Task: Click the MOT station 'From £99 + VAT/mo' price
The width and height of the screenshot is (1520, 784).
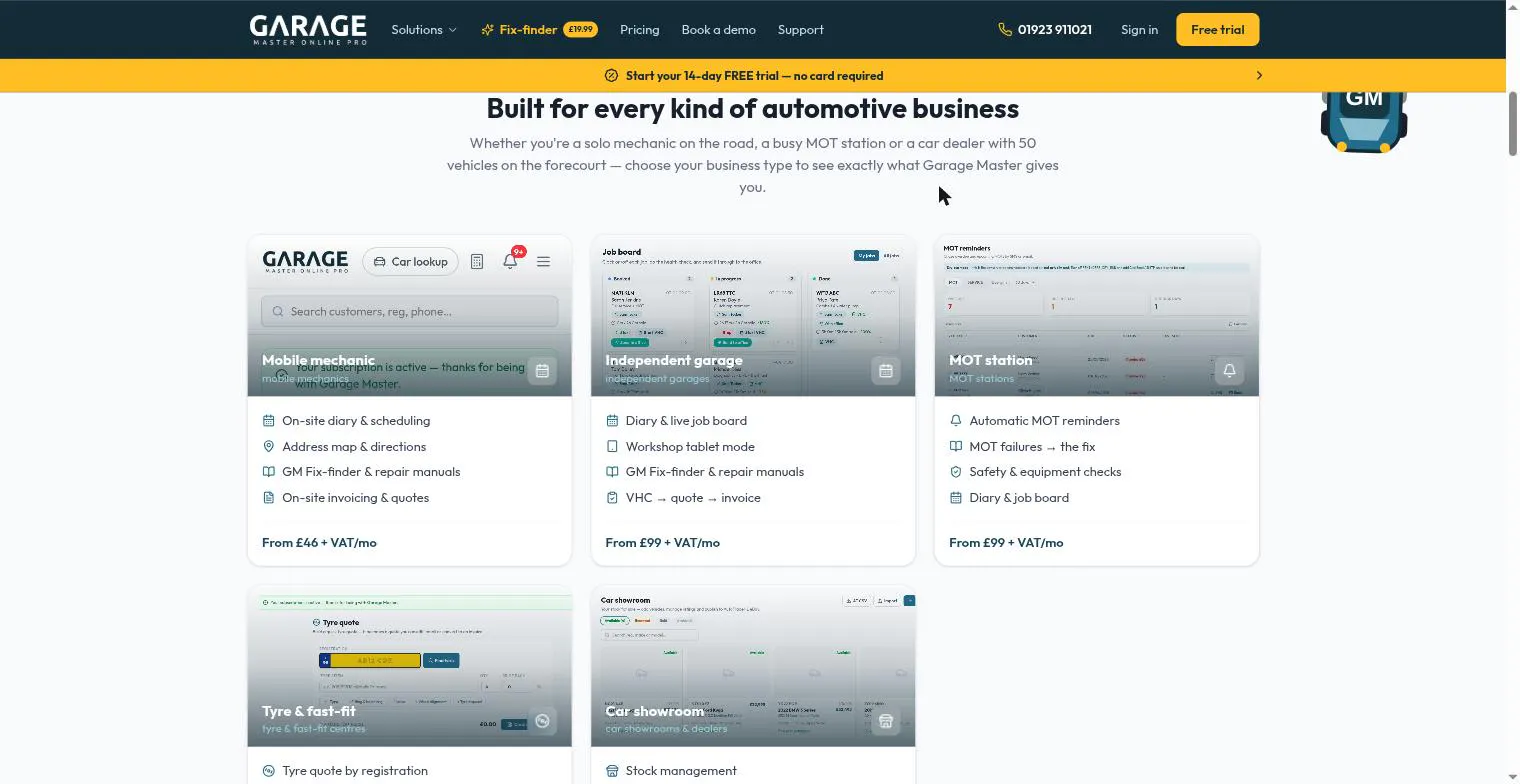Action: pyautogui.click(x=1006, y=543)
